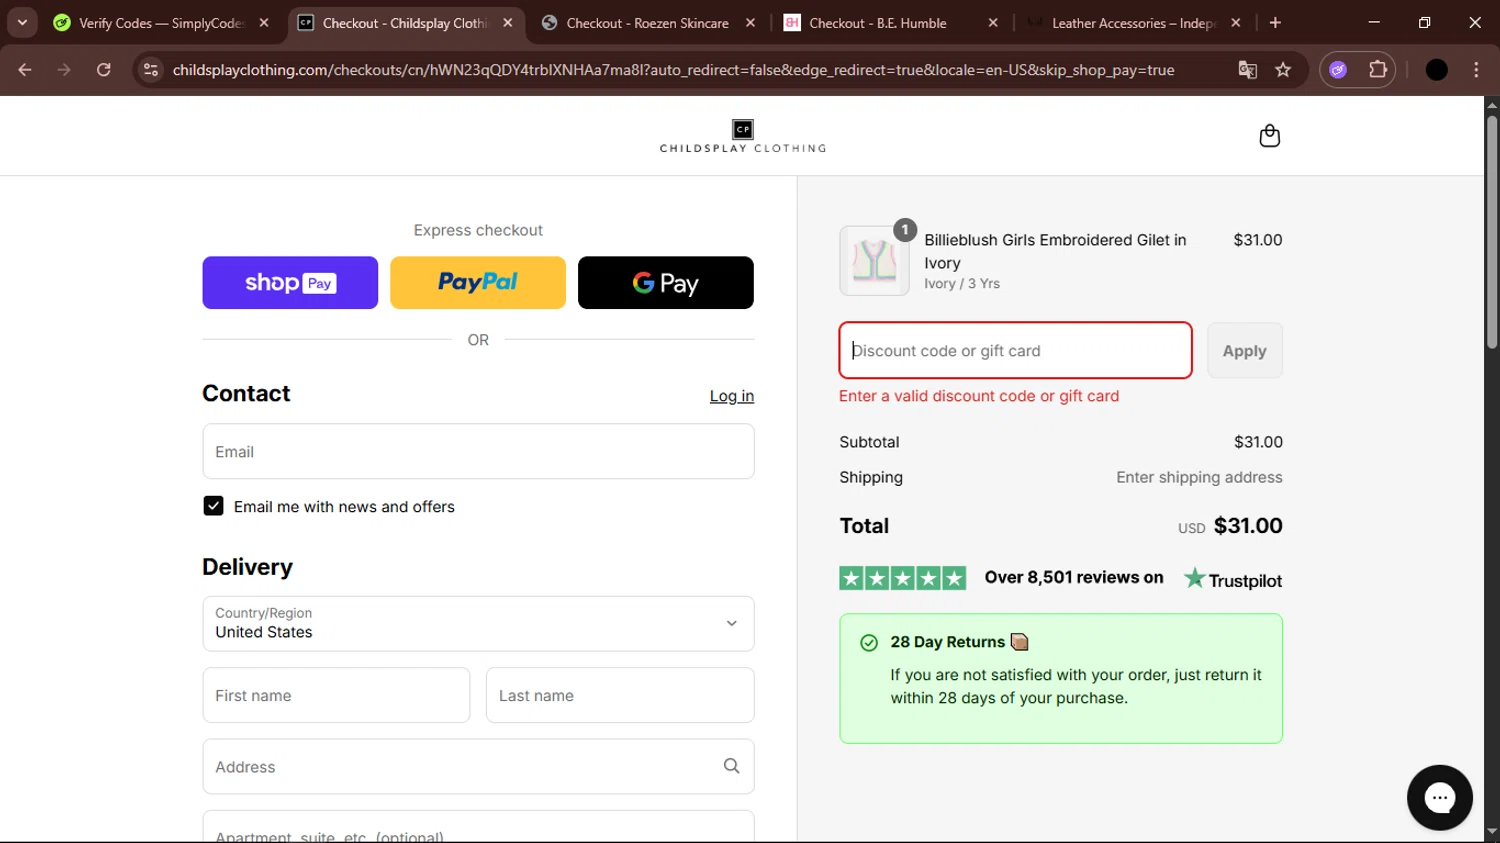Open the live chat bubble
Viewport: 1500px width, 843px height.
[x=1439, y=797]
